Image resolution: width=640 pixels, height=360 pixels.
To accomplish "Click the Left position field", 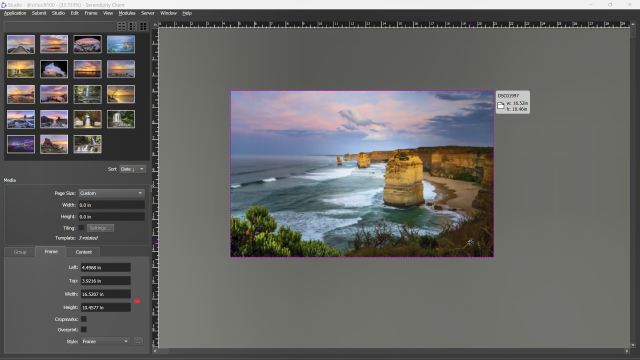I will tap(106, 267).
